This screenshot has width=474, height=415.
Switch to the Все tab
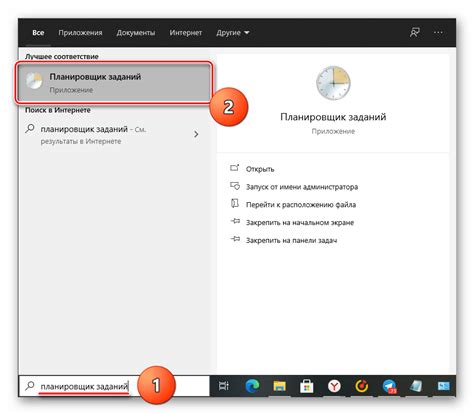pos(38,33)
